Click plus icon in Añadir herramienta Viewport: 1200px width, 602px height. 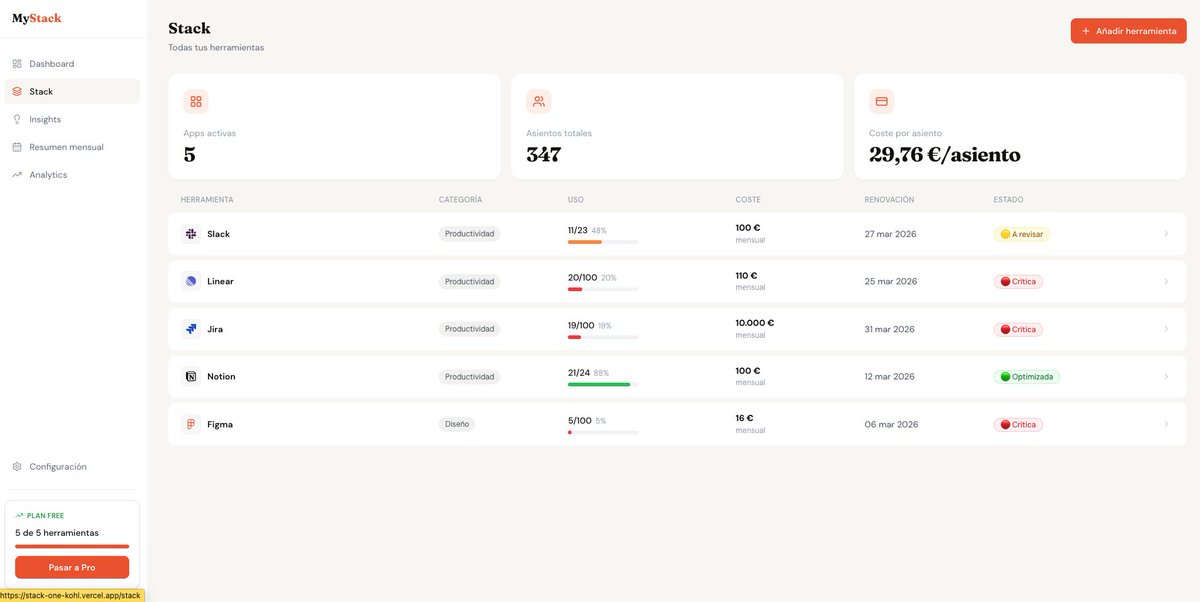[x=1086, y=31]
